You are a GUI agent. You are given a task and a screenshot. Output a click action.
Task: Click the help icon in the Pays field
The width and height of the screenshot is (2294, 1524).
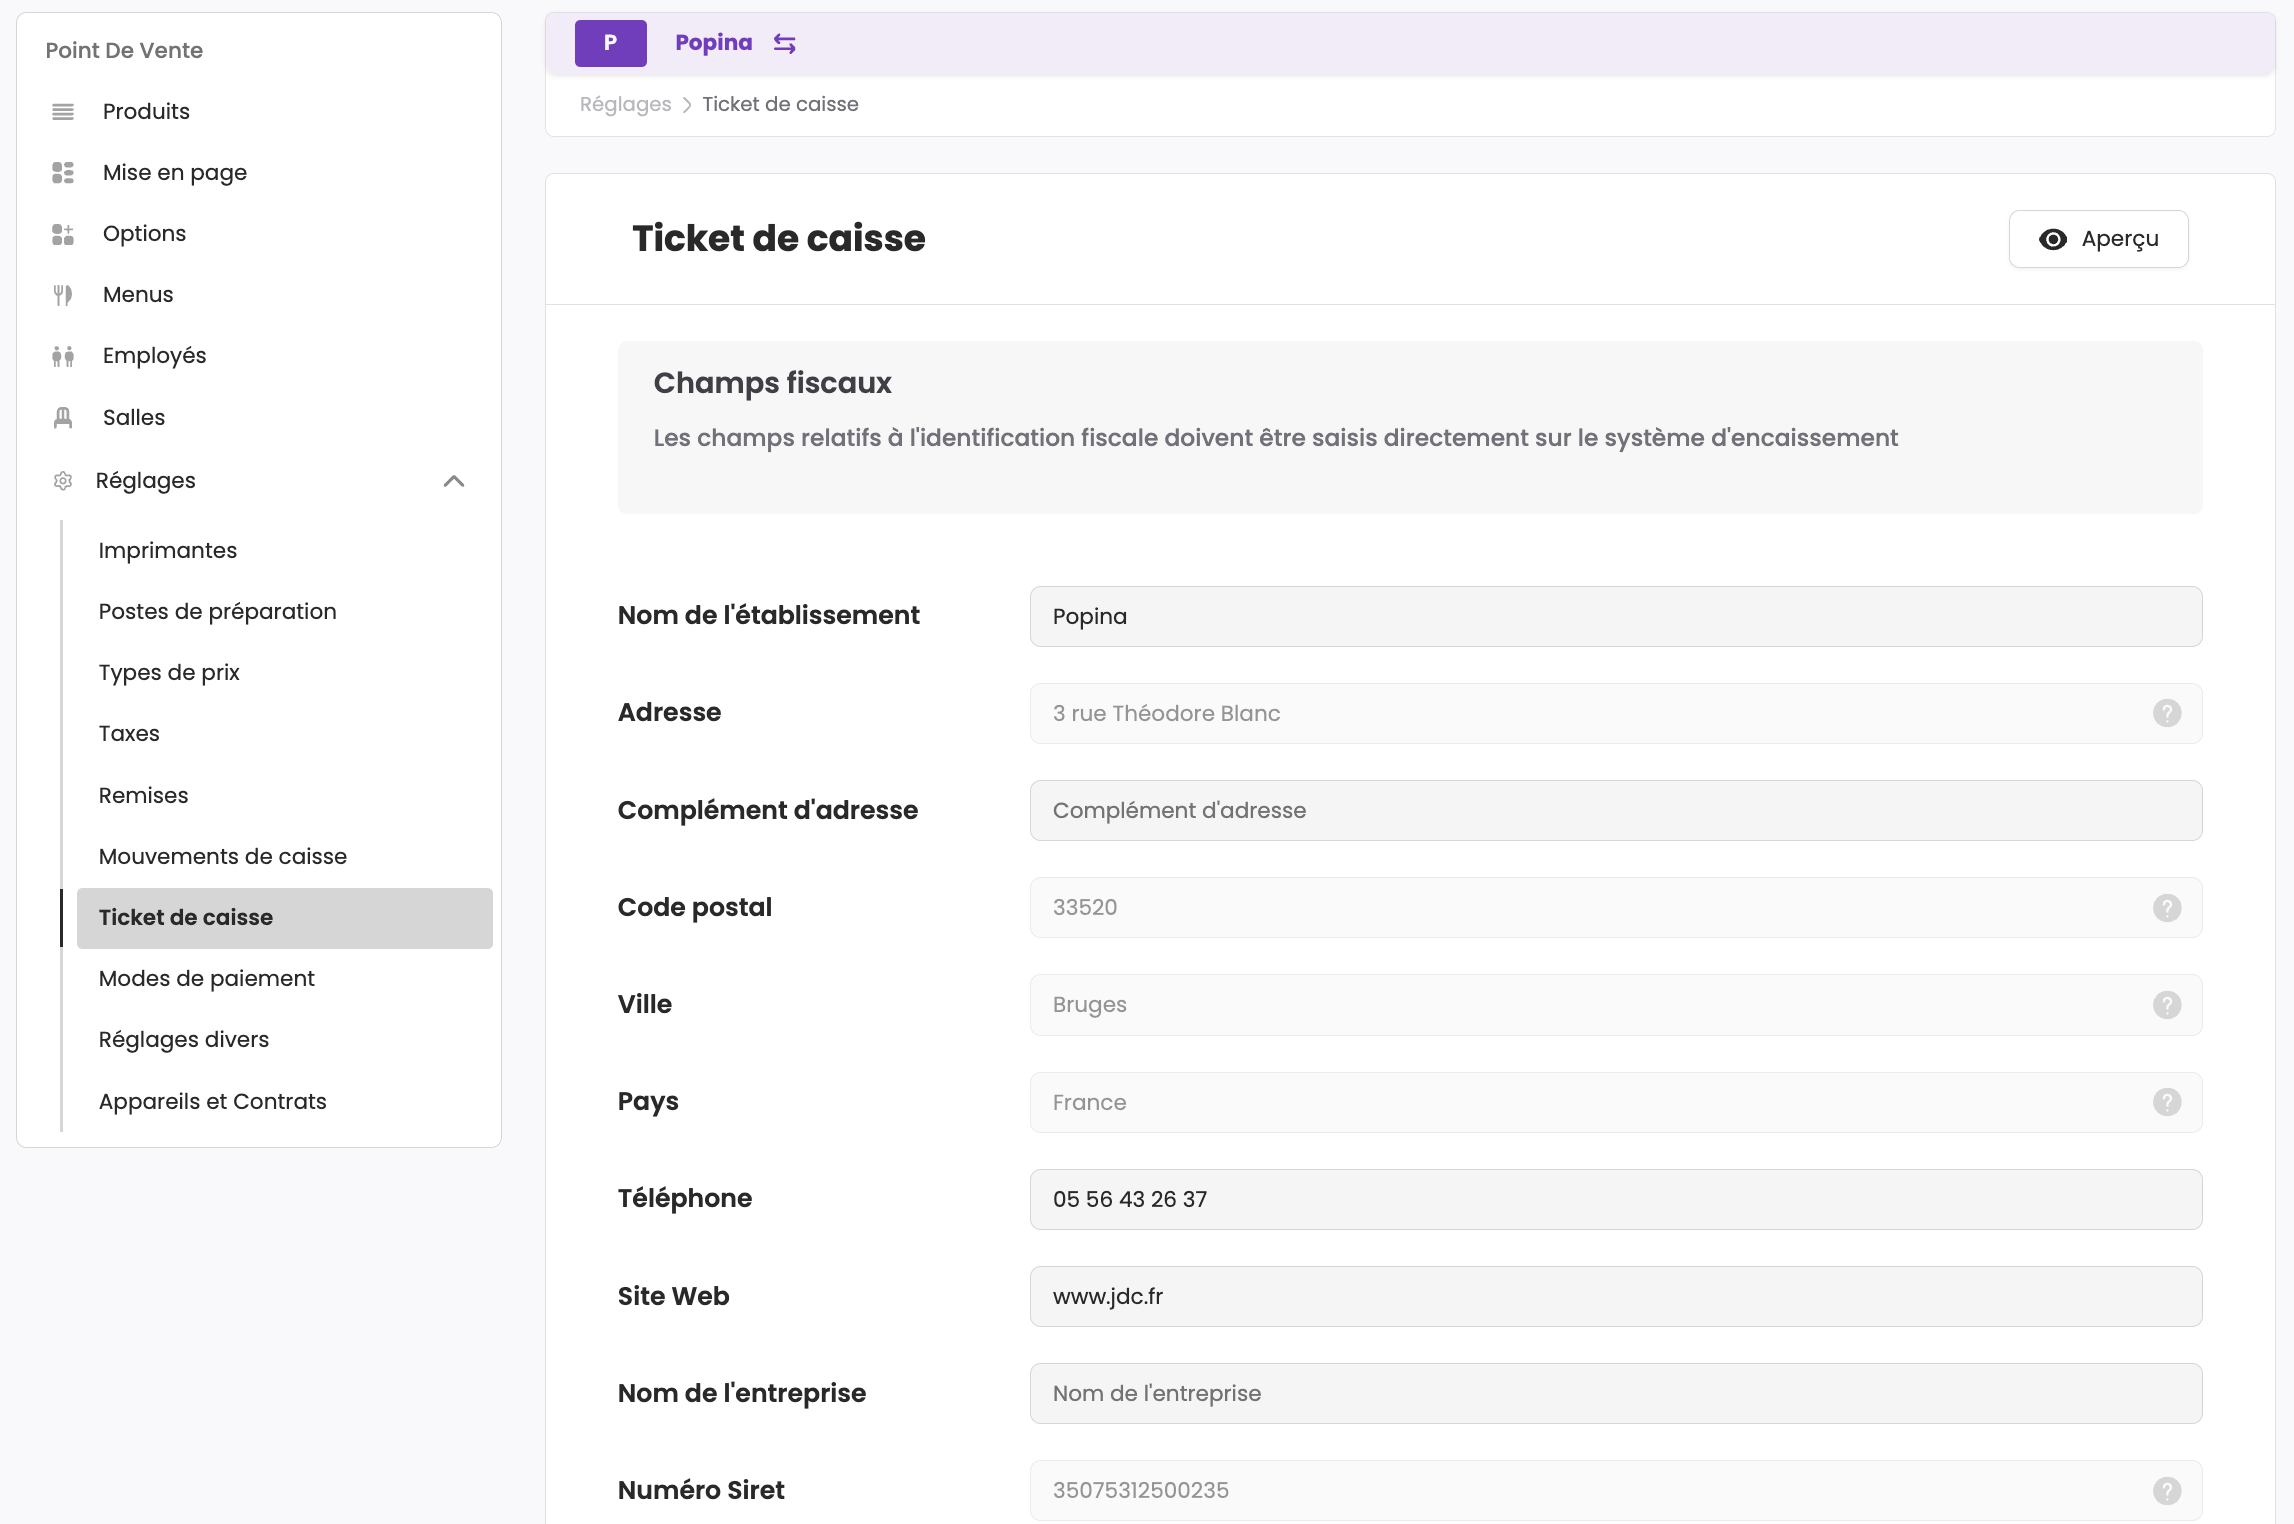pyautogui.click(x=2166, y=1102)
